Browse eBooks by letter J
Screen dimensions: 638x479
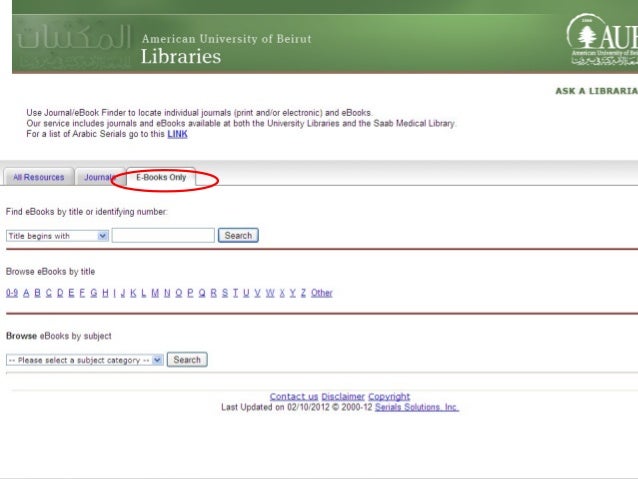tap(123, 293)
